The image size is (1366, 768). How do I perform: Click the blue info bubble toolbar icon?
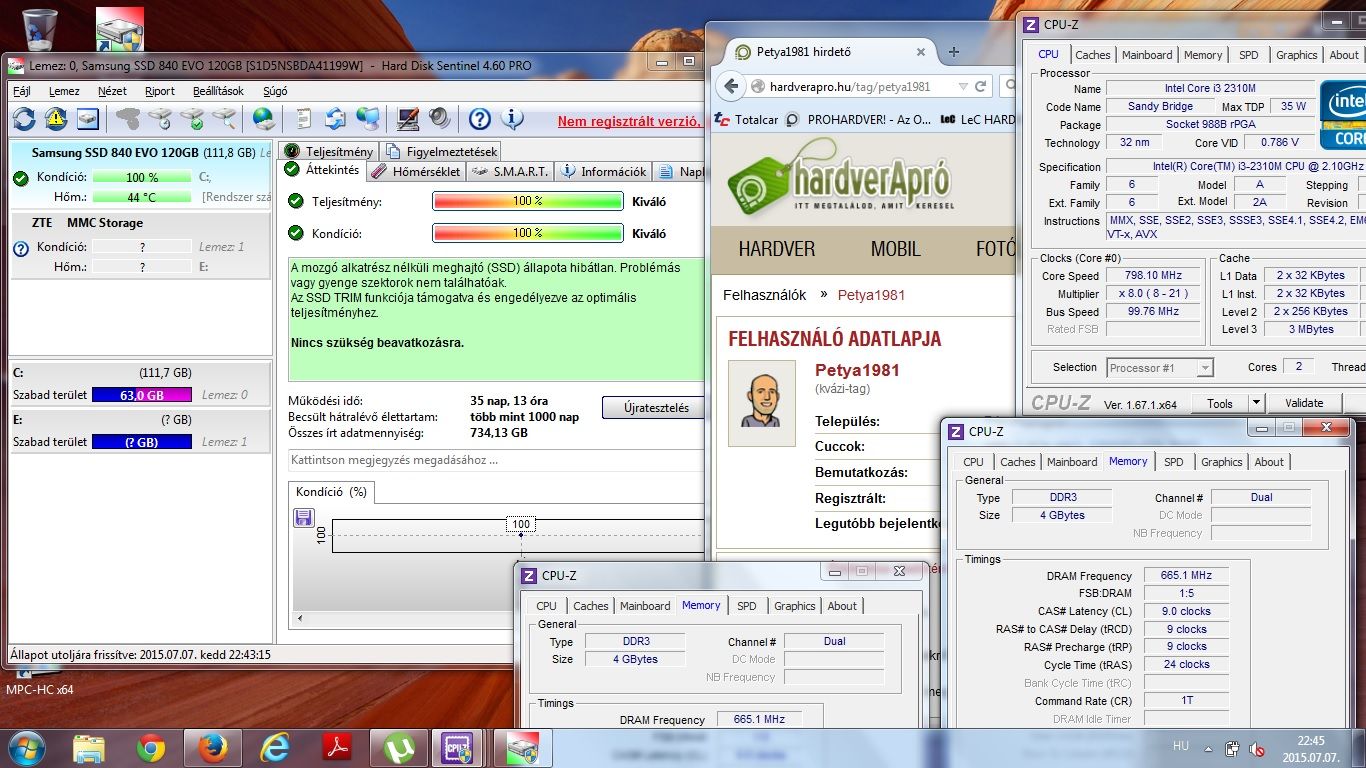coord(512,120)
